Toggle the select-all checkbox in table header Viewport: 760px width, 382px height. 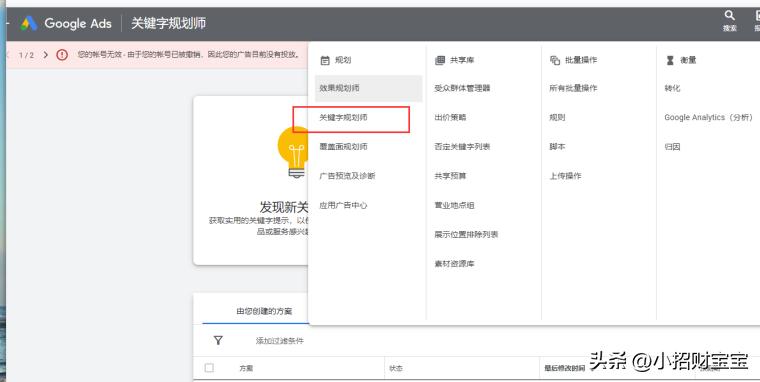[x=209, y=368]
